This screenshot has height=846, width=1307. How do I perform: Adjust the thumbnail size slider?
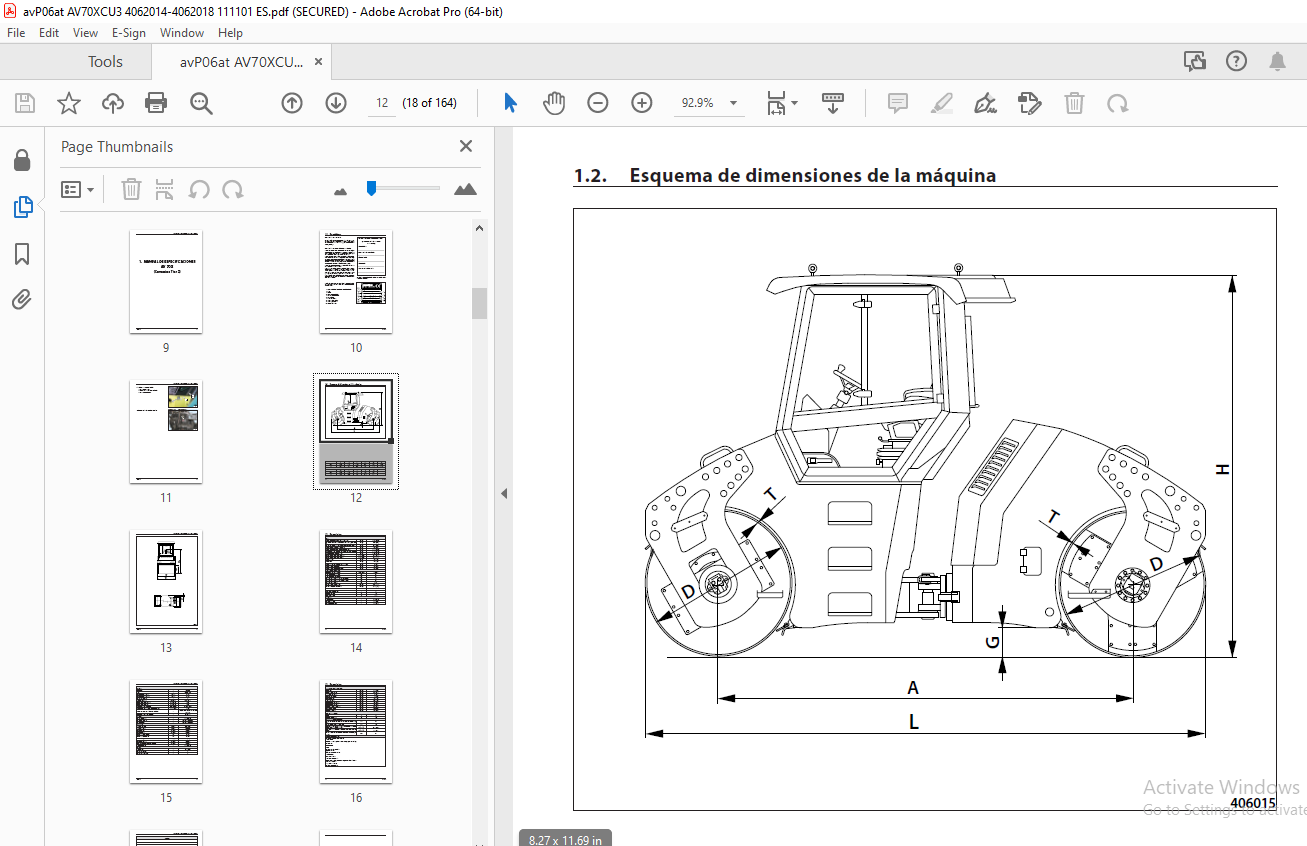pyautogui.click(x=371, y=188)
